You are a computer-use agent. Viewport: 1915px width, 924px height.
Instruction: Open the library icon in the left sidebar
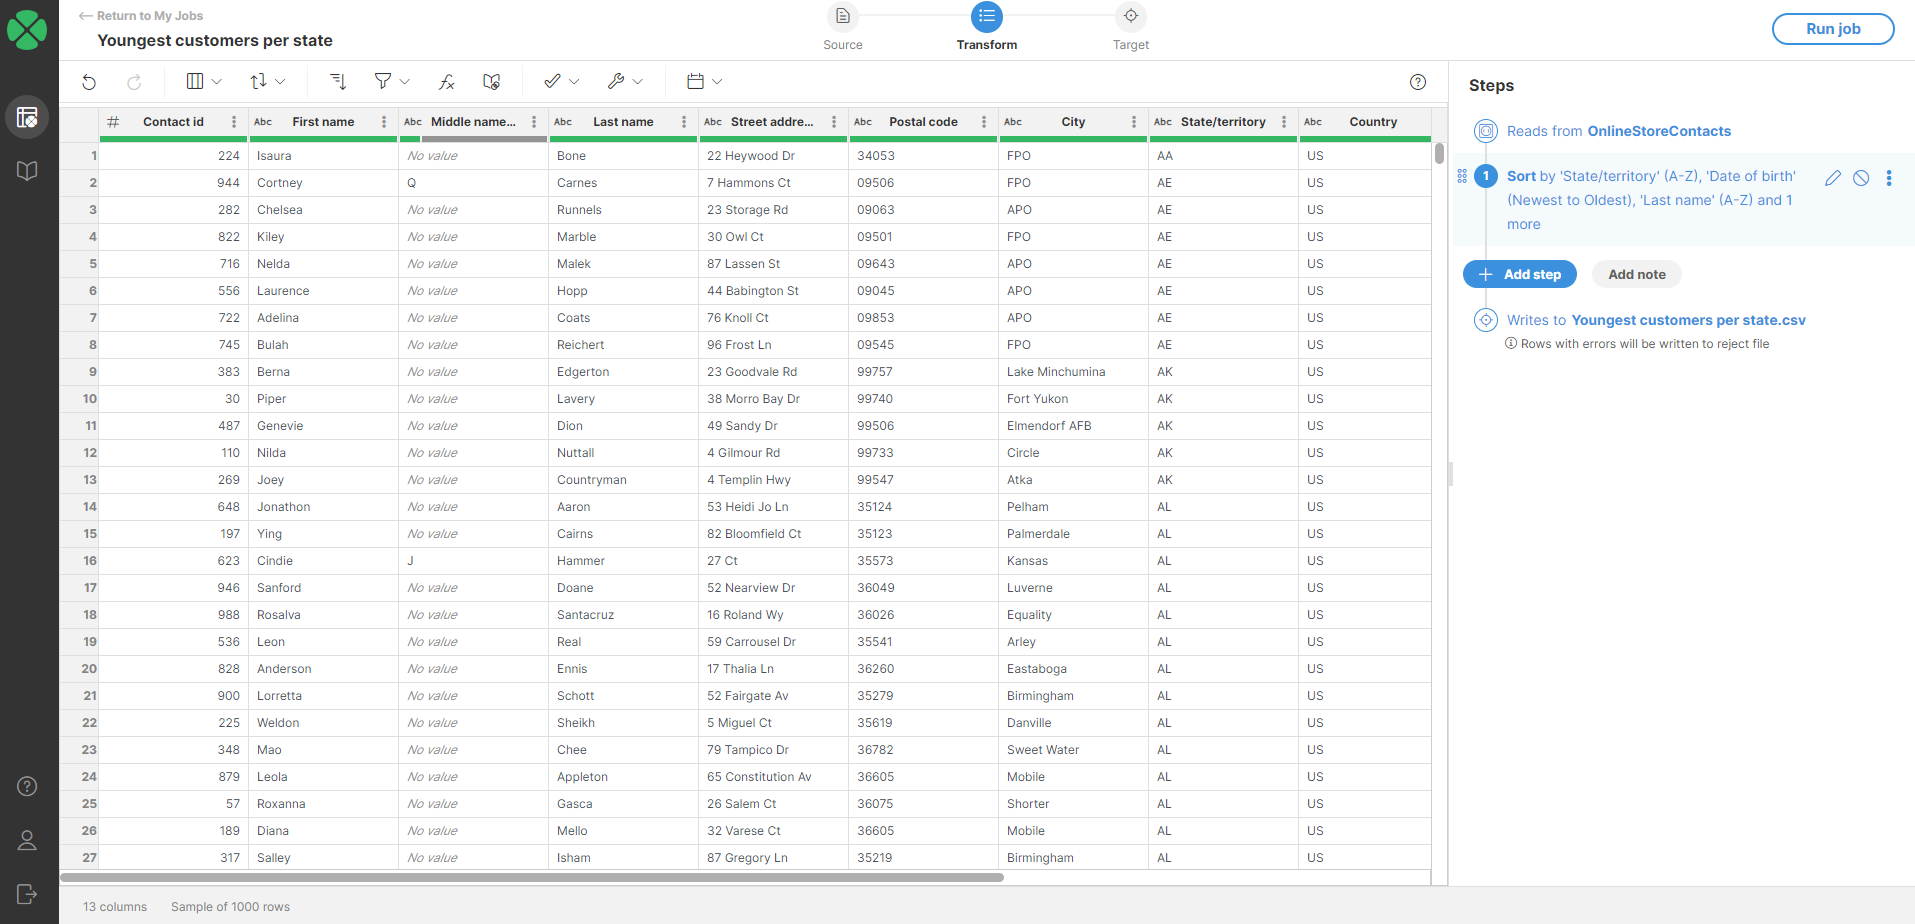click(27, 170)
